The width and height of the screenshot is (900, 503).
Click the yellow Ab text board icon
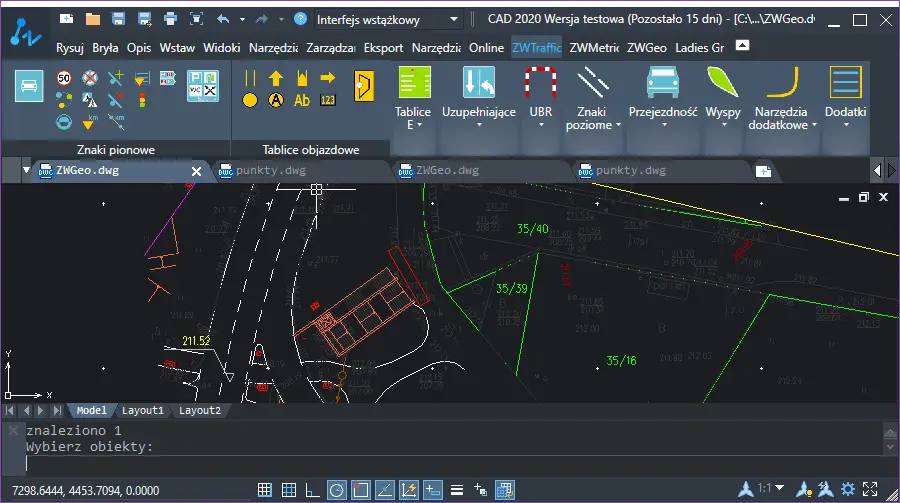click(302, 100)
